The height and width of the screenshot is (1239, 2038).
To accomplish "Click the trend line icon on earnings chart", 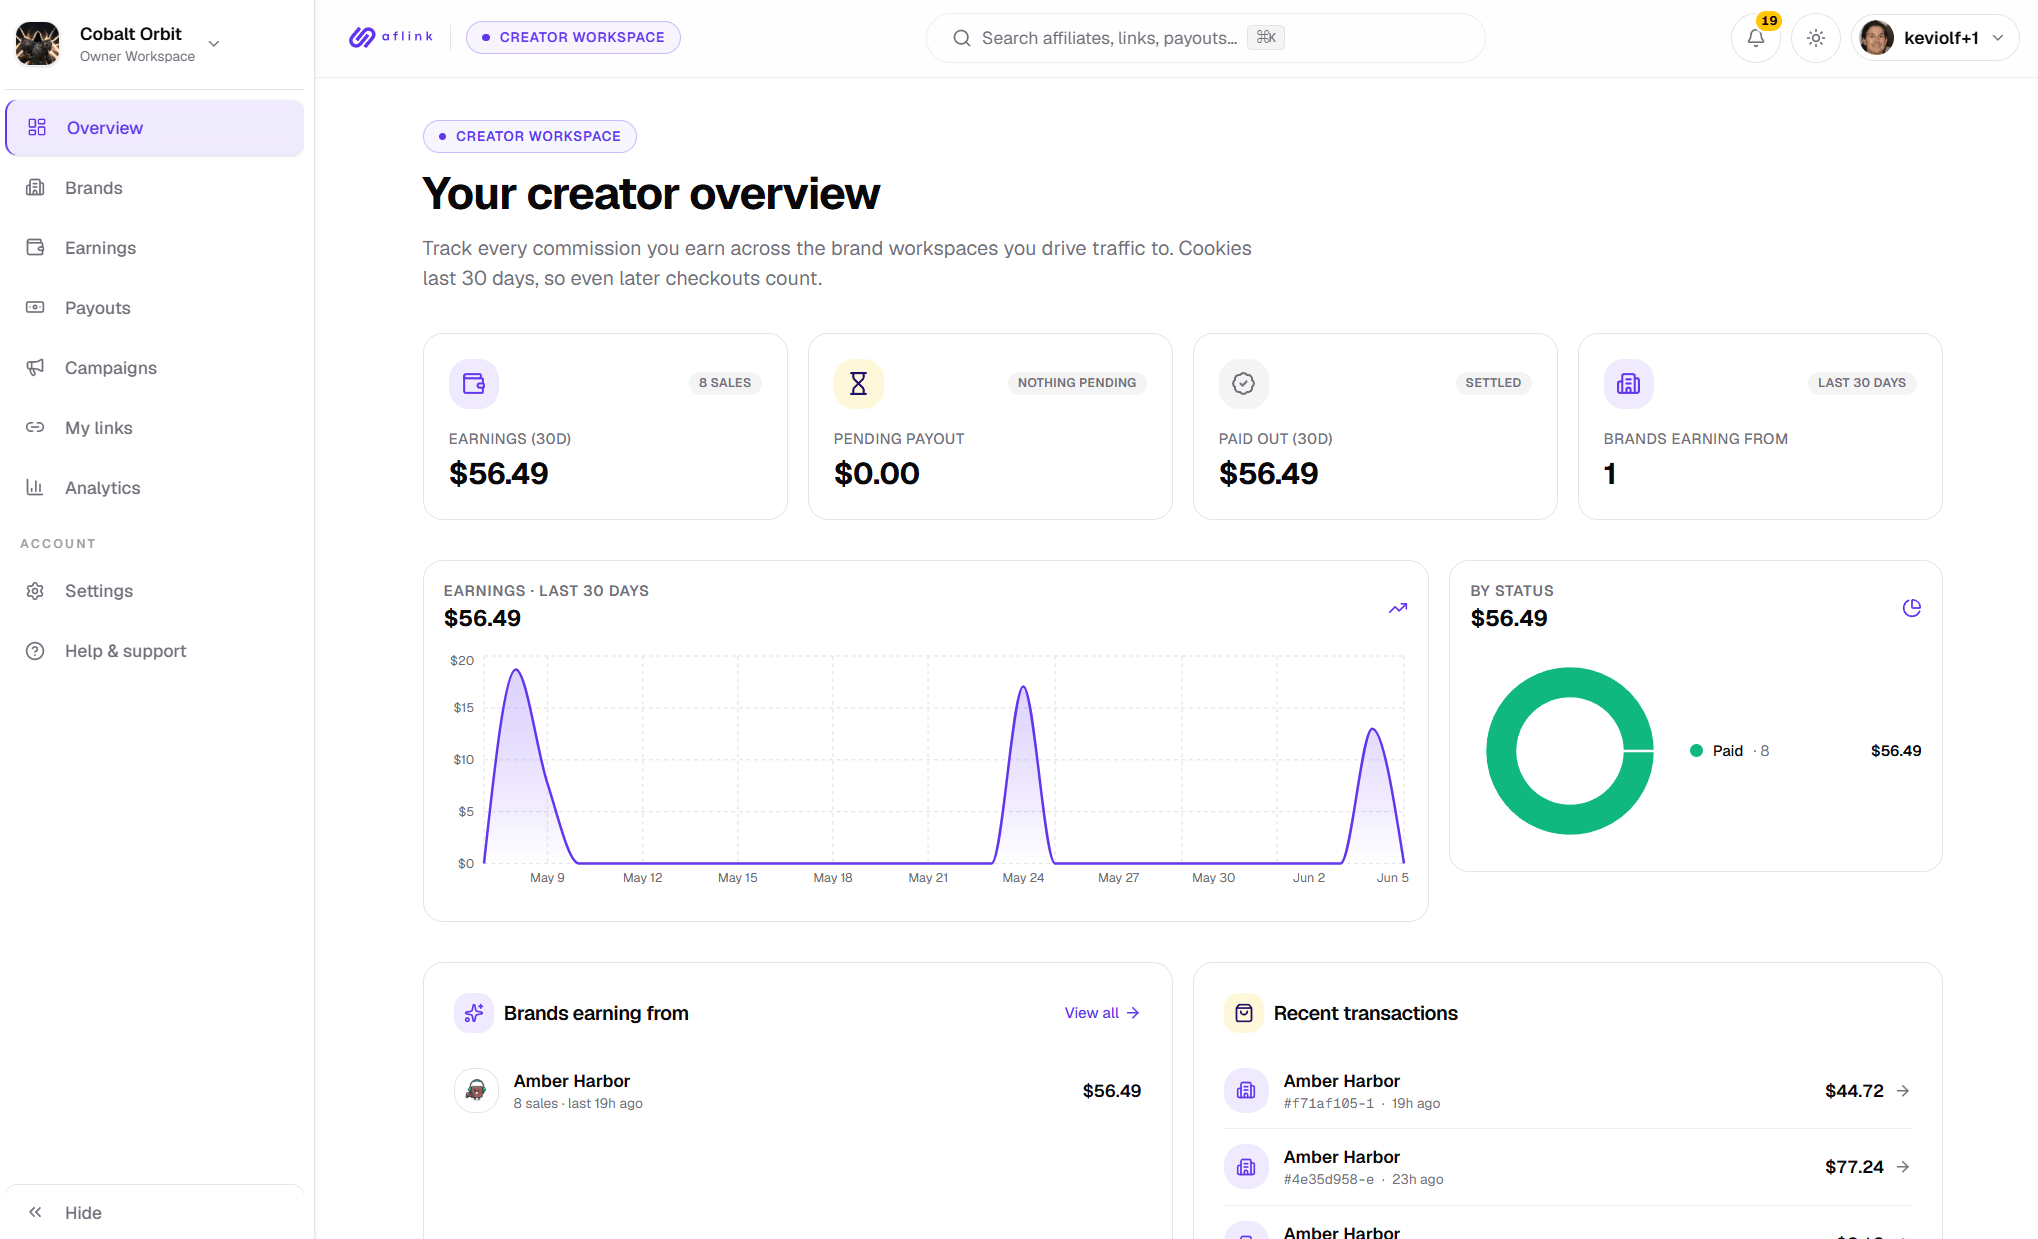I will pyautogui.click(x=1398, y=608).
